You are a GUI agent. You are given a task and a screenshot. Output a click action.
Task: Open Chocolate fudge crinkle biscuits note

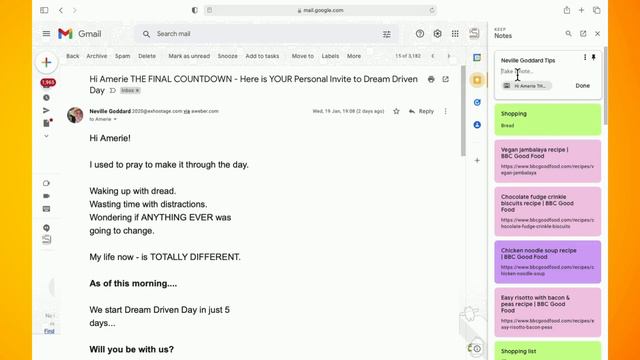click(x=548, y=211)
